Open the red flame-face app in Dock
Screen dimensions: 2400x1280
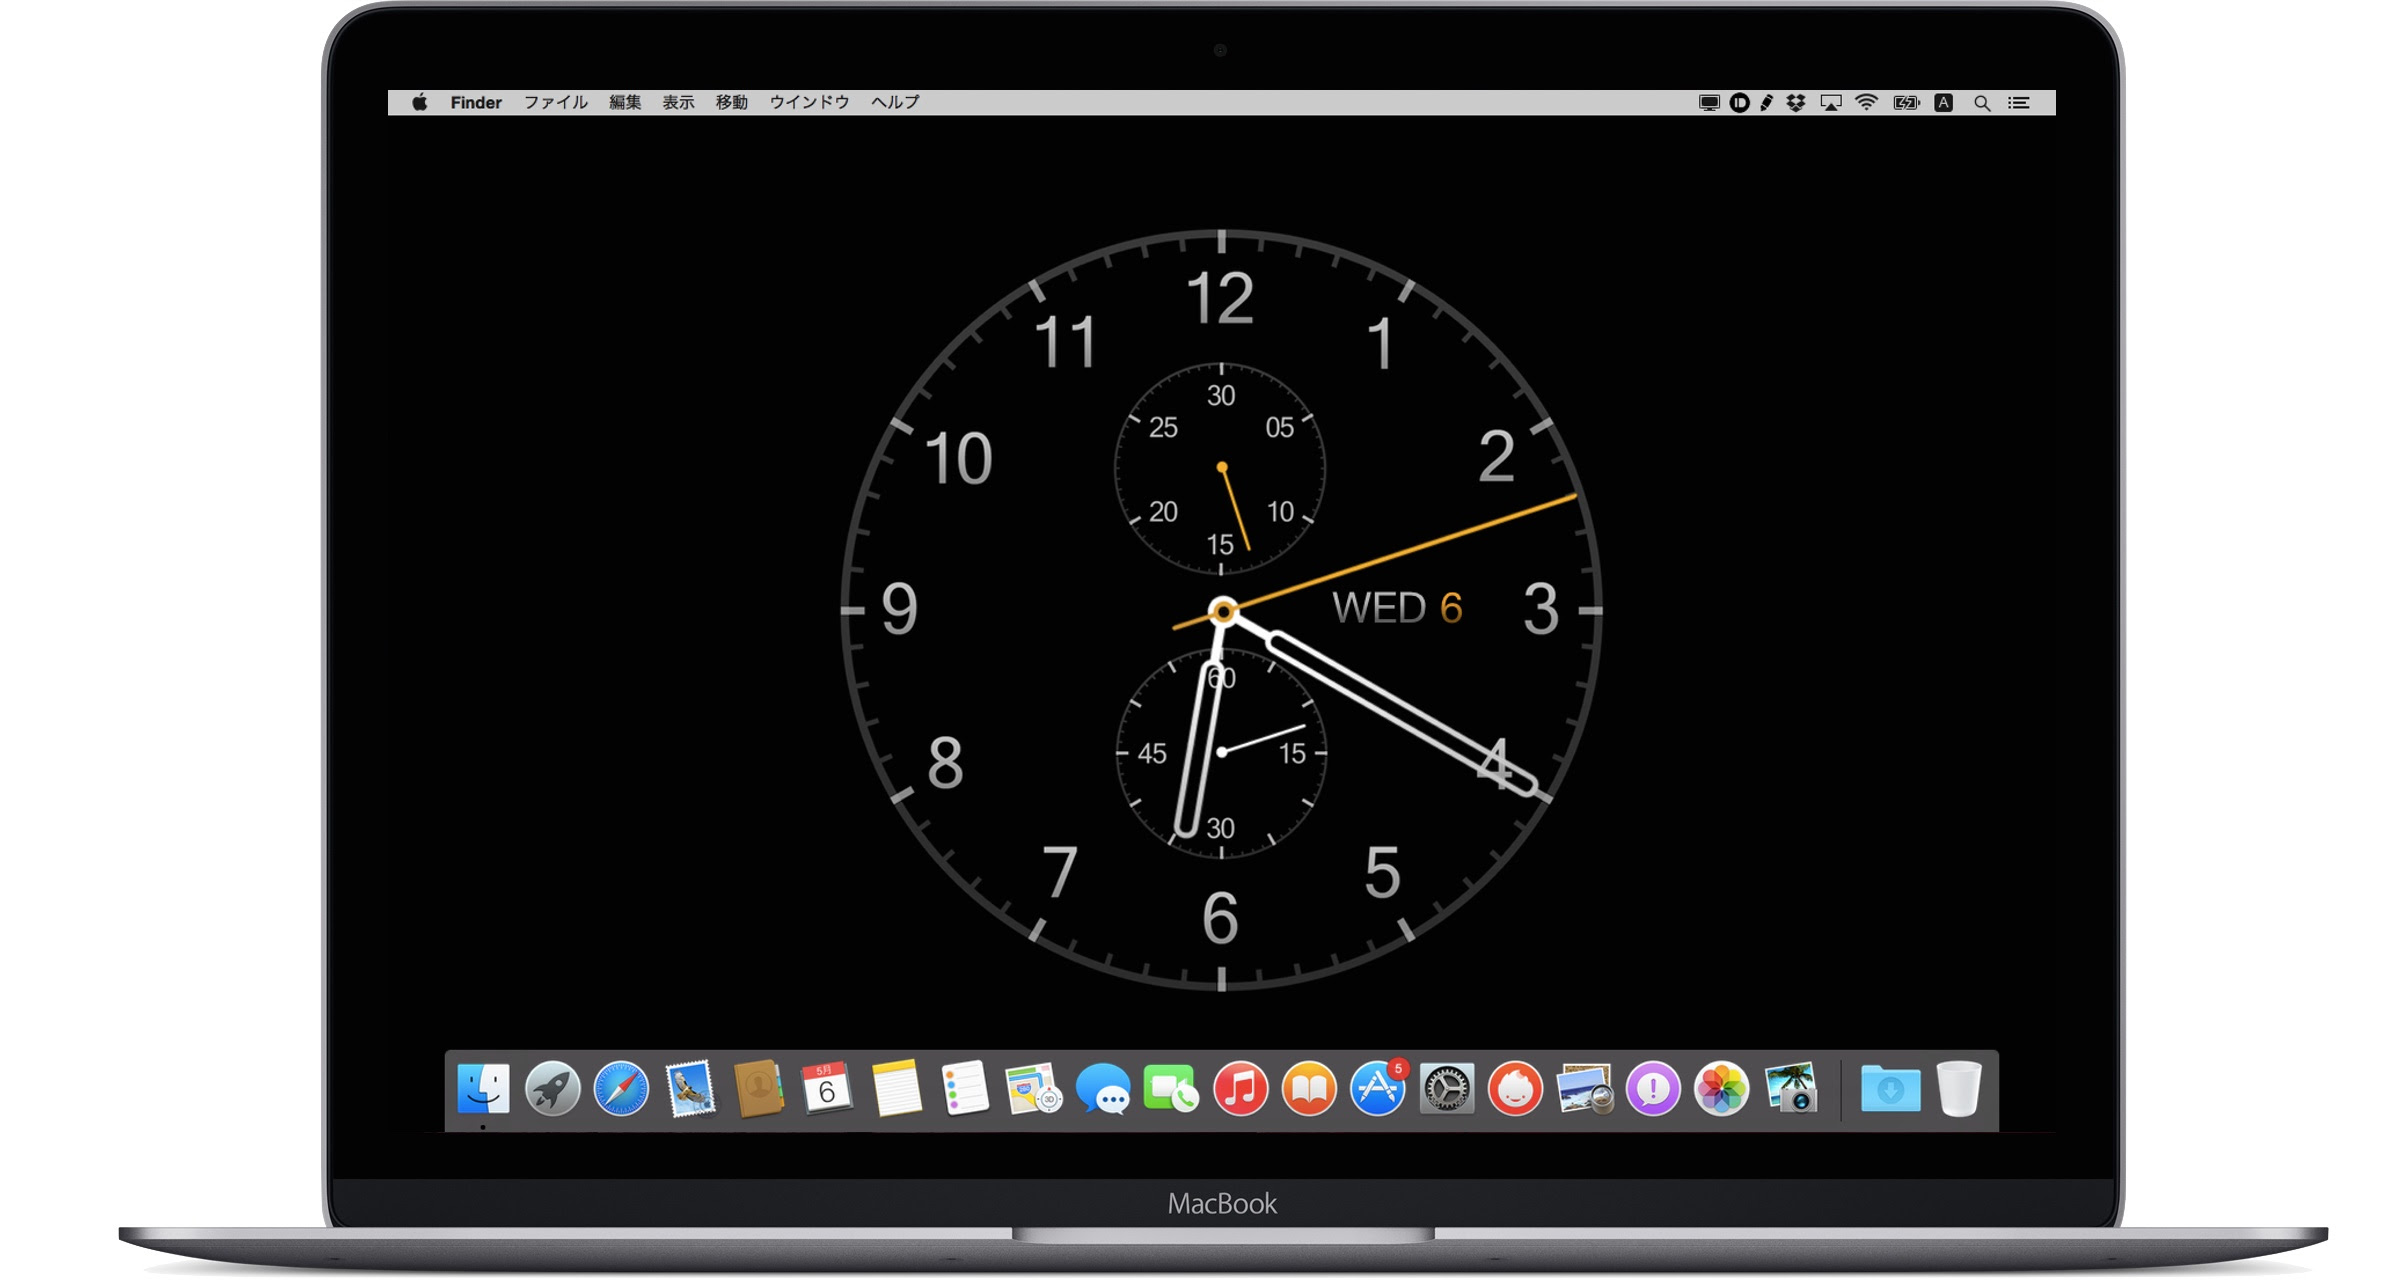[x=1516, y=1089]
